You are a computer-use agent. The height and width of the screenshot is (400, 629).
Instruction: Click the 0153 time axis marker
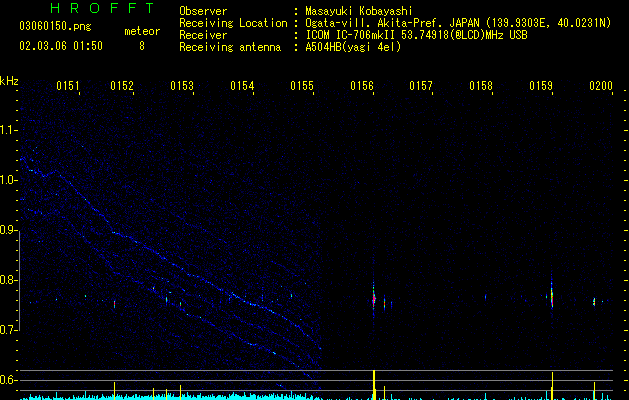[182, 86]
